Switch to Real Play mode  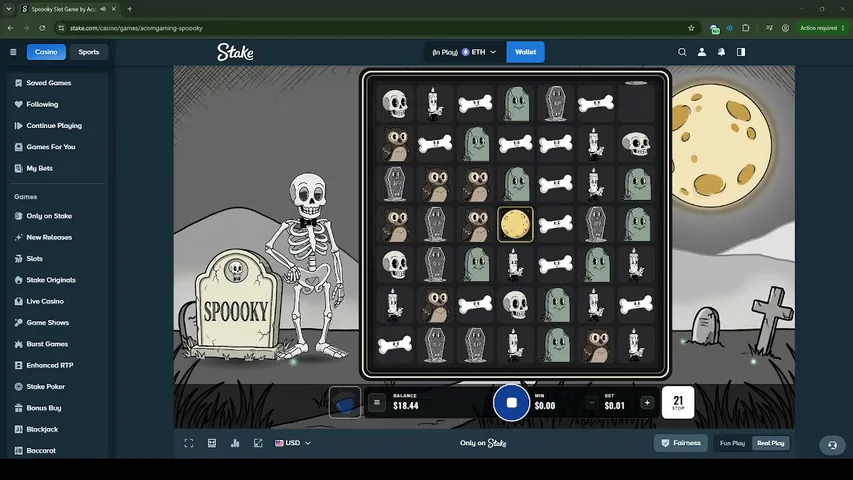tap(770, 443)
